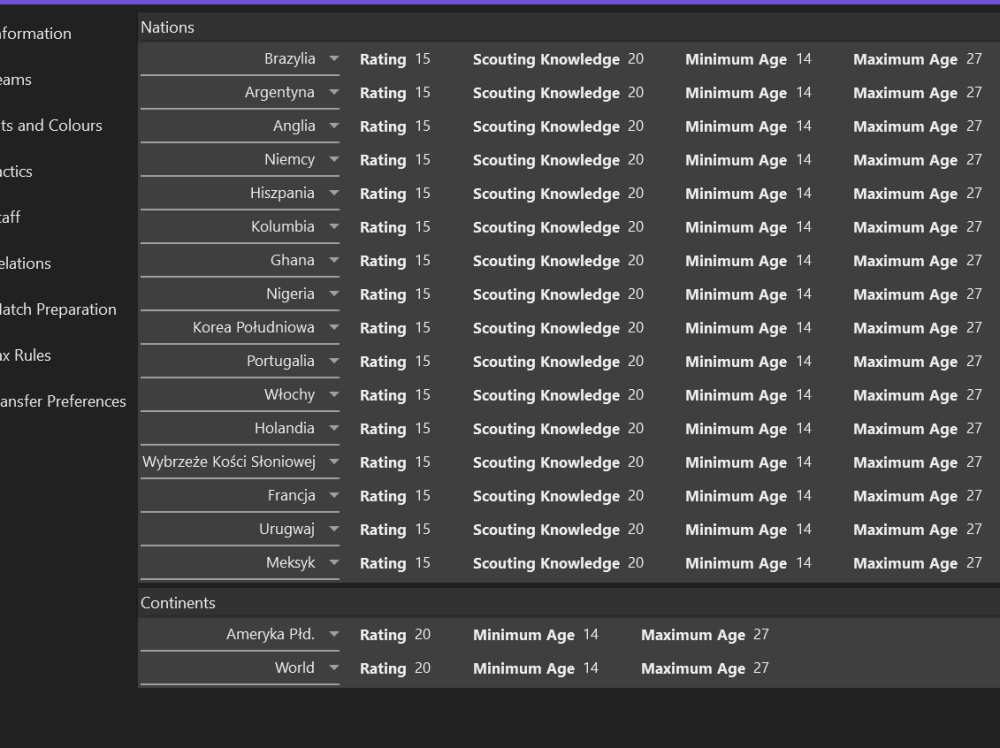Expand the Hiszpania nation dropdown arrow

(334, 193)
